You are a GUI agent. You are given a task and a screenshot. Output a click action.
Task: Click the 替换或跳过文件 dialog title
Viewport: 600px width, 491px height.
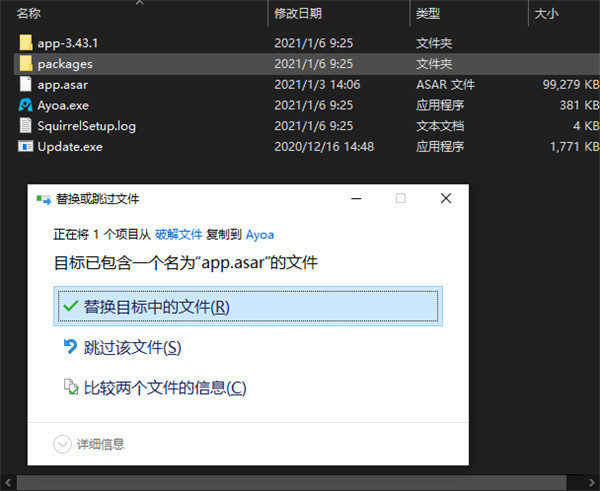tap(98, 199)
